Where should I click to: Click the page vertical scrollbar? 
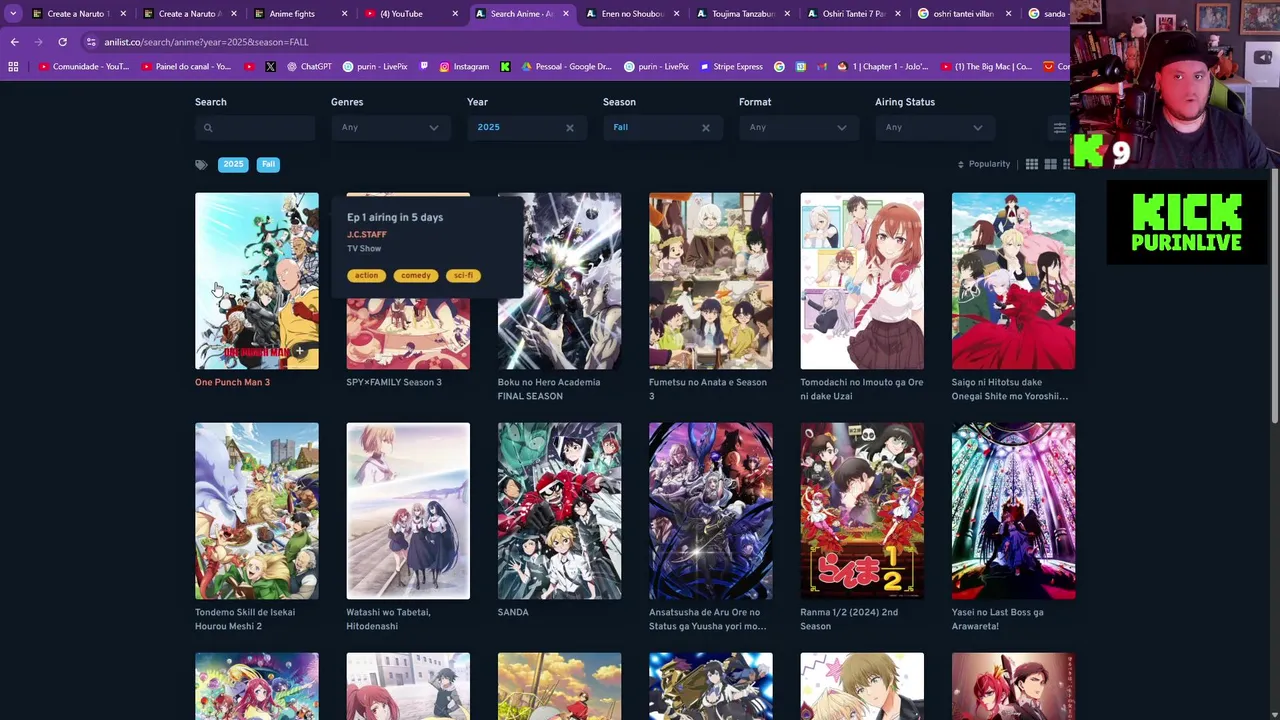click(x=1275, y=296)
